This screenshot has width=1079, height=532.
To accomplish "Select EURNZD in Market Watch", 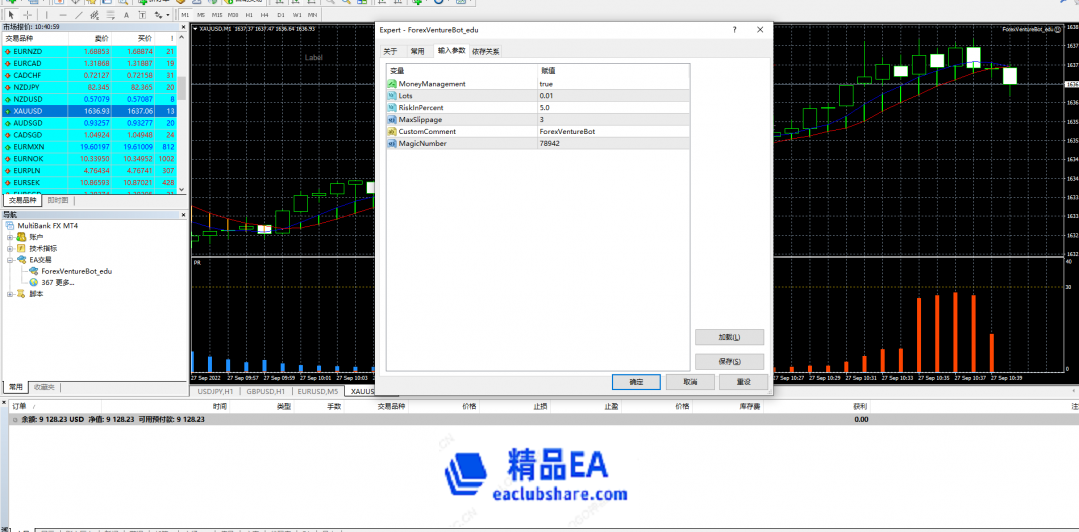I will 89,51.
